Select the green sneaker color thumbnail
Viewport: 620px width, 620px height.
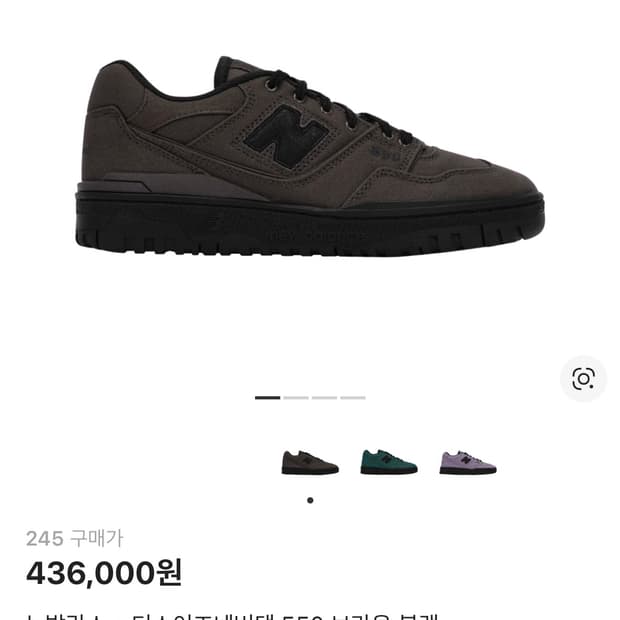[389, 461]
